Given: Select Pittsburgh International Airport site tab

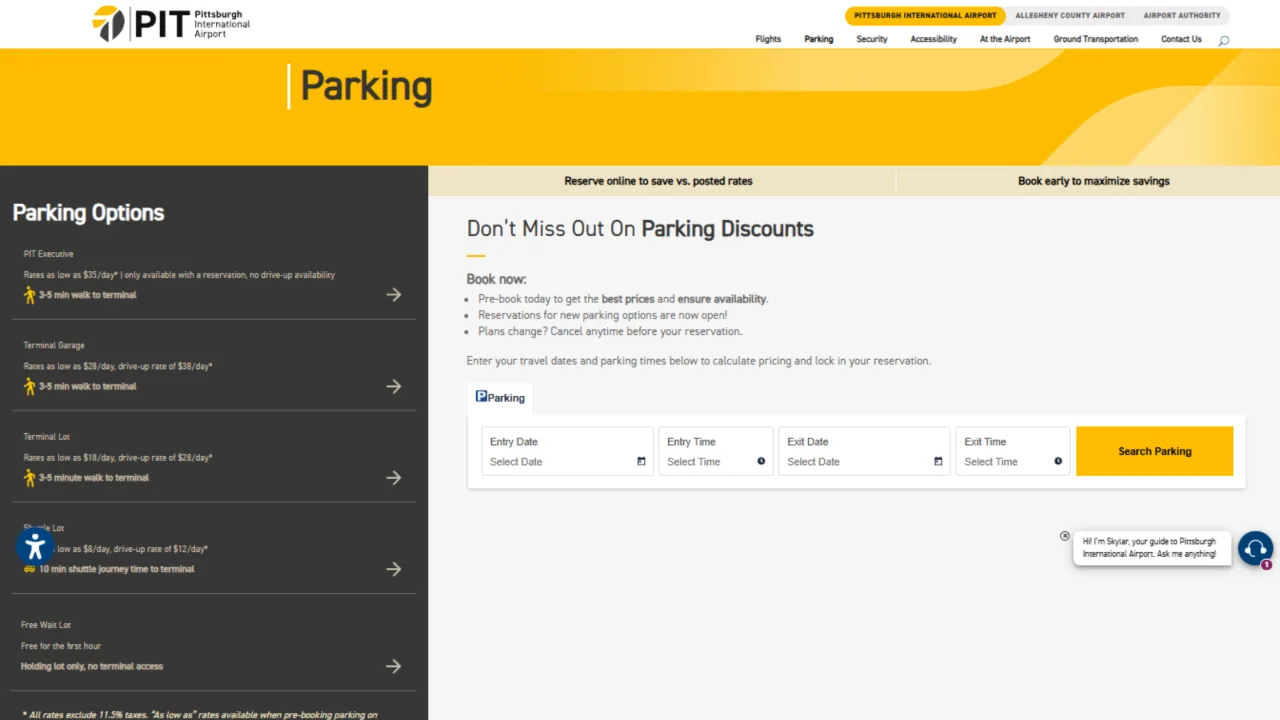Looking at the screenshot, I should pos(925,15).
